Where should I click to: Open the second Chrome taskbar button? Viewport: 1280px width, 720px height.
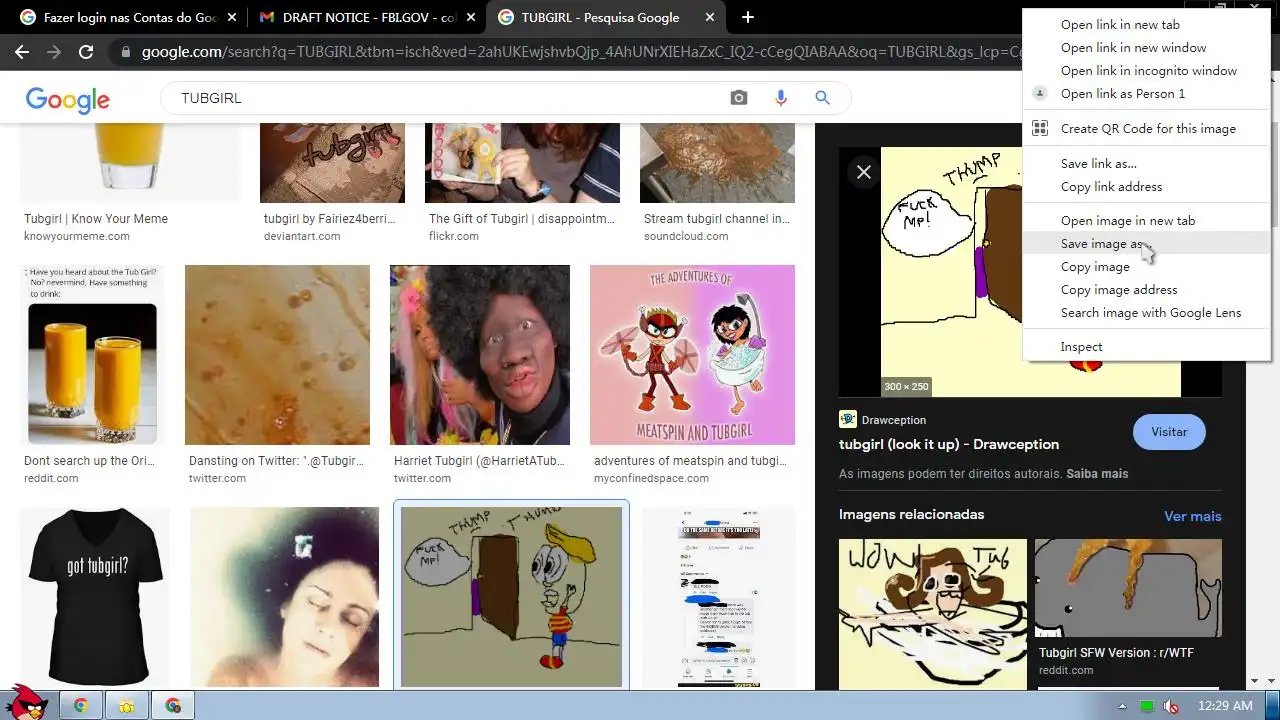point(174,705)
